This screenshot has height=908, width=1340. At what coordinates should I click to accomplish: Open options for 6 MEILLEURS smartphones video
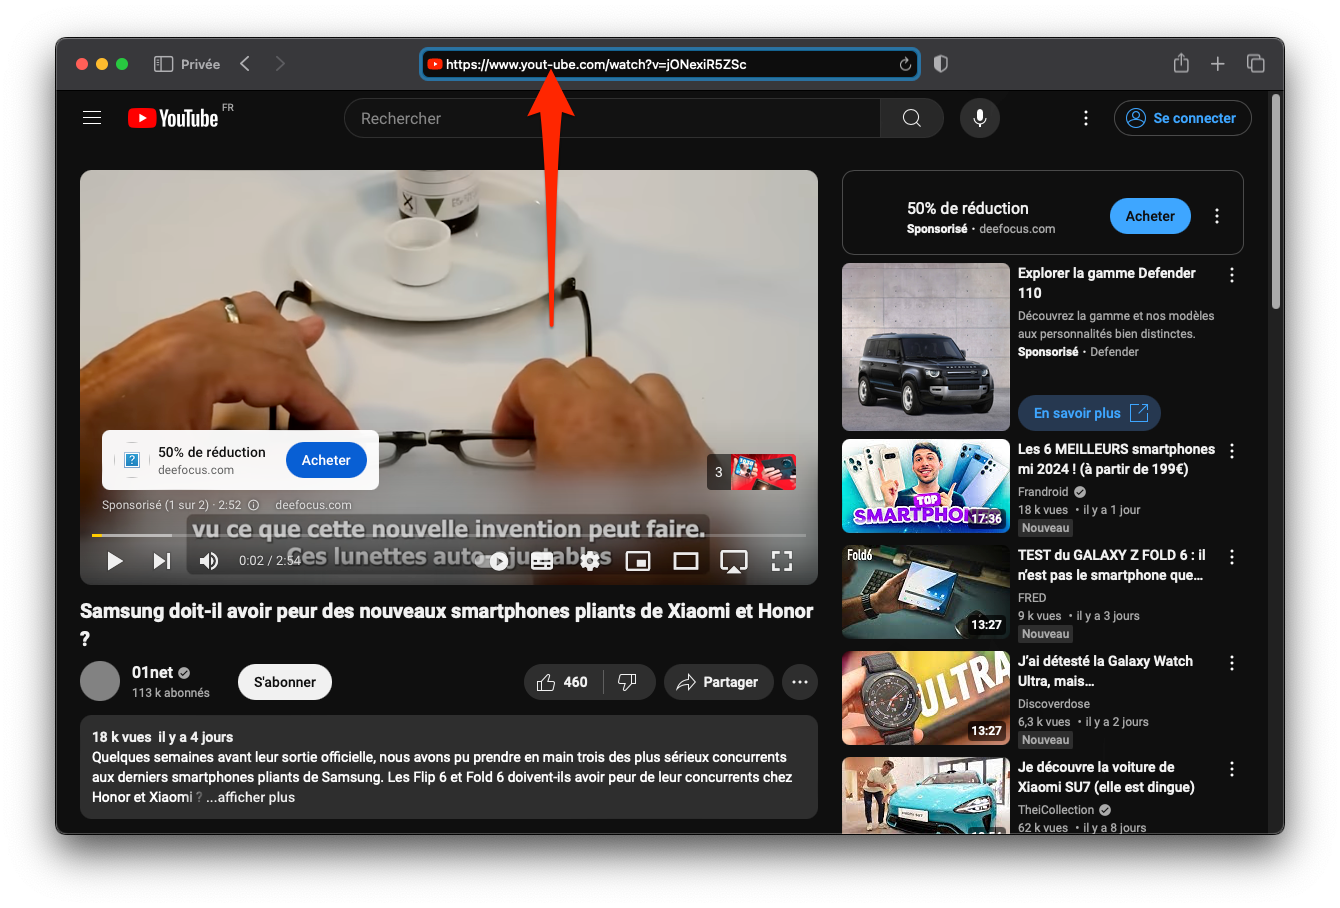point(1232,451)
